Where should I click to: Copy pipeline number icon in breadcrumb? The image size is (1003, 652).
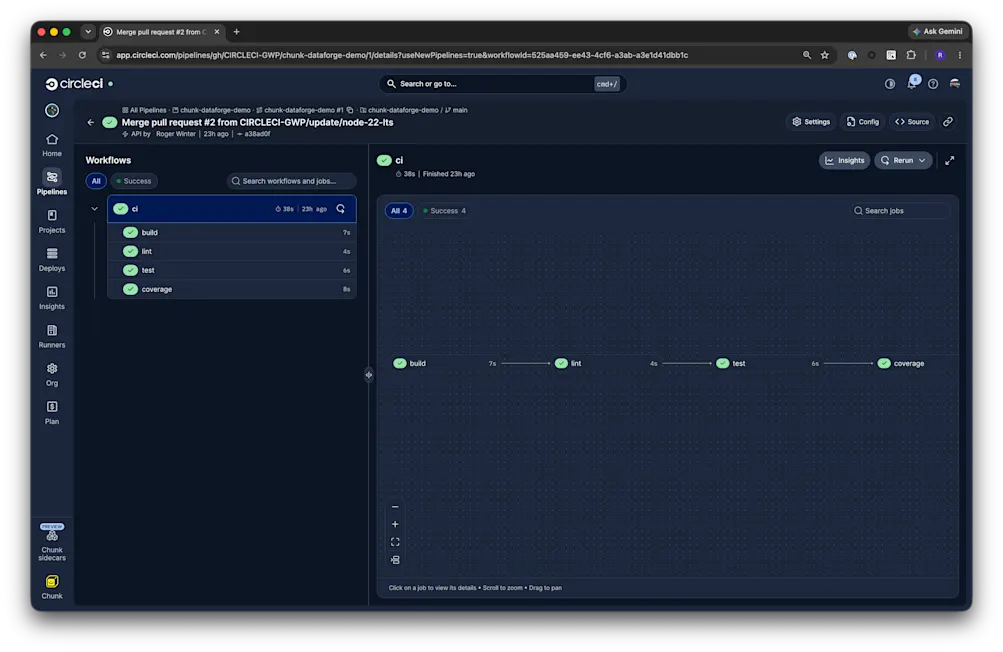point(350,110)
